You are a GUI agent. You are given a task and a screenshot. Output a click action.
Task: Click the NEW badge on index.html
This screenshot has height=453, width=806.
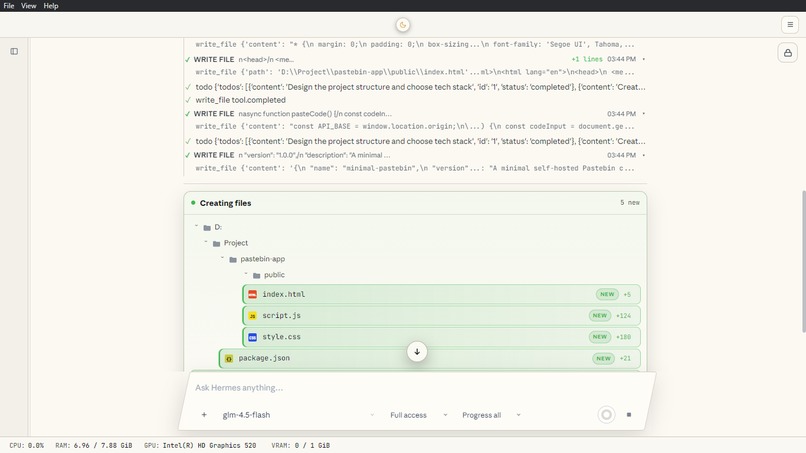(607, 294)
